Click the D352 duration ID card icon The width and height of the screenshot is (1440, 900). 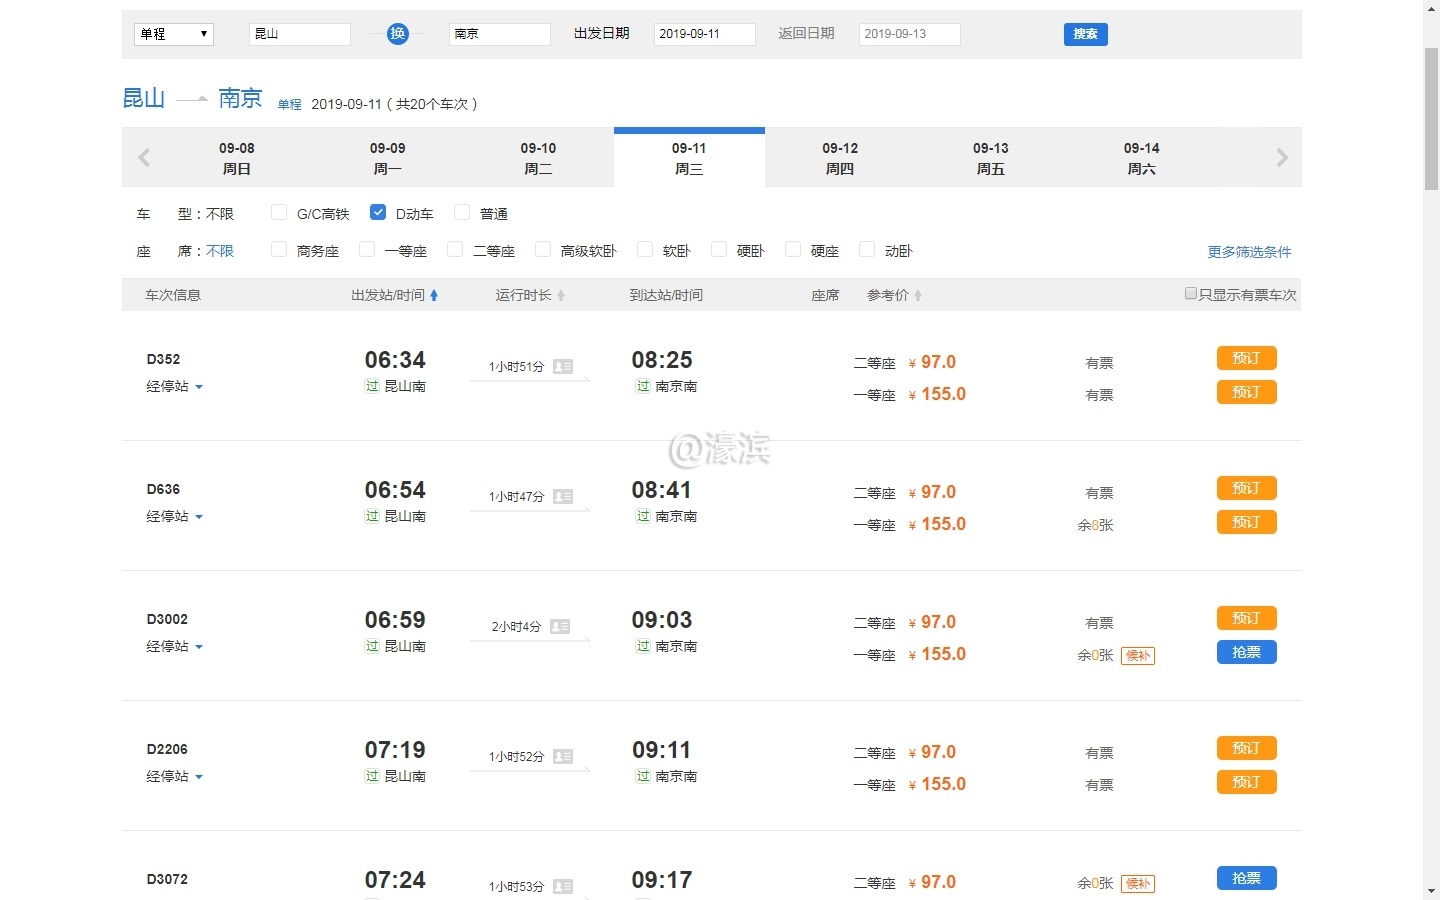point(563,367)
